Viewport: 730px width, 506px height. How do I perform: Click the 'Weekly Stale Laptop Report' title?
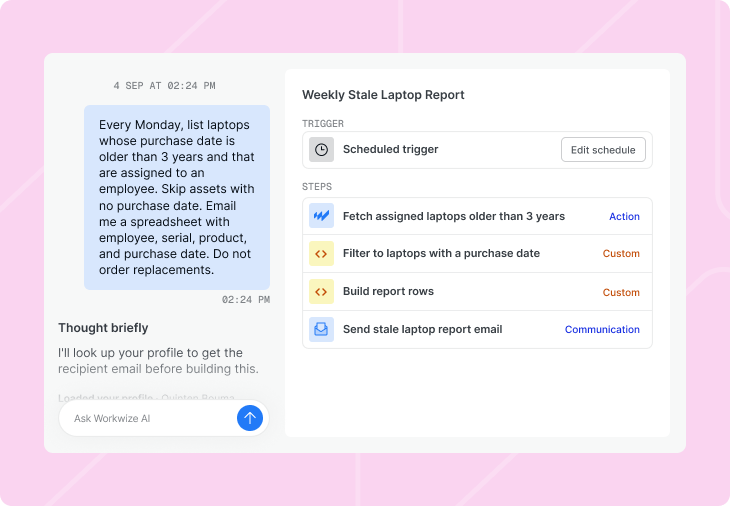[383, 94]
